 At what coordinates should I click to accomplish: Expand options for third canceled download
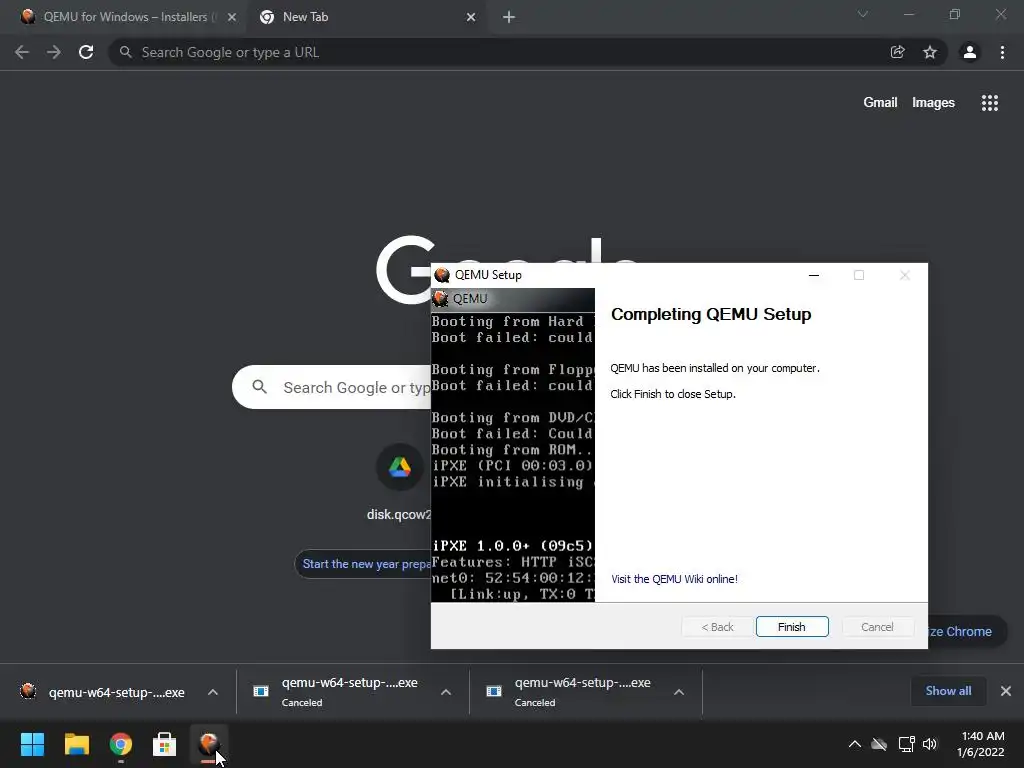[679, 692]
